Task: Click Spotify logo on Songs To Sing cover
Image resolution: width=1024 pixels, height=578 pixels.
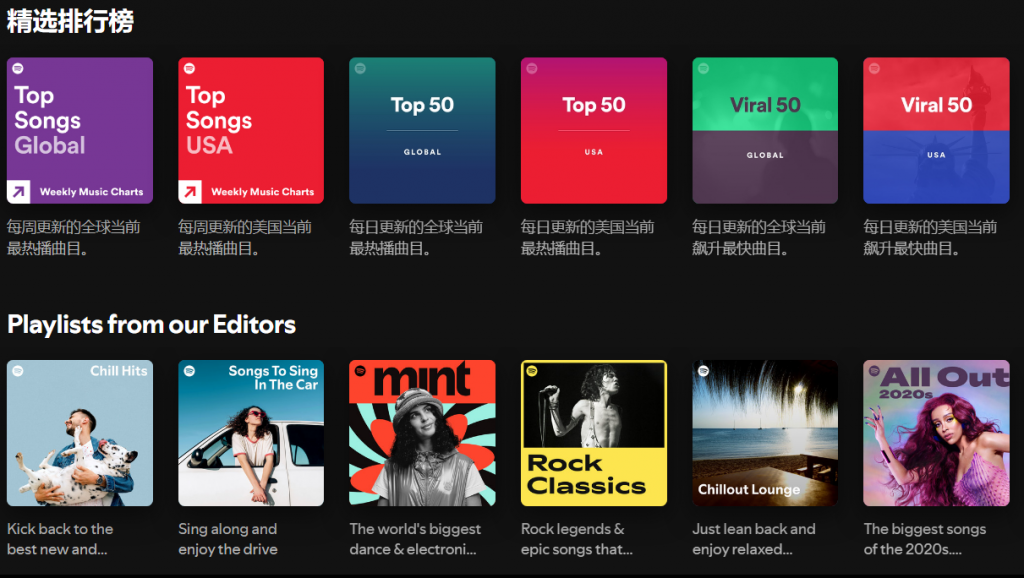Action: coord(189,371)
